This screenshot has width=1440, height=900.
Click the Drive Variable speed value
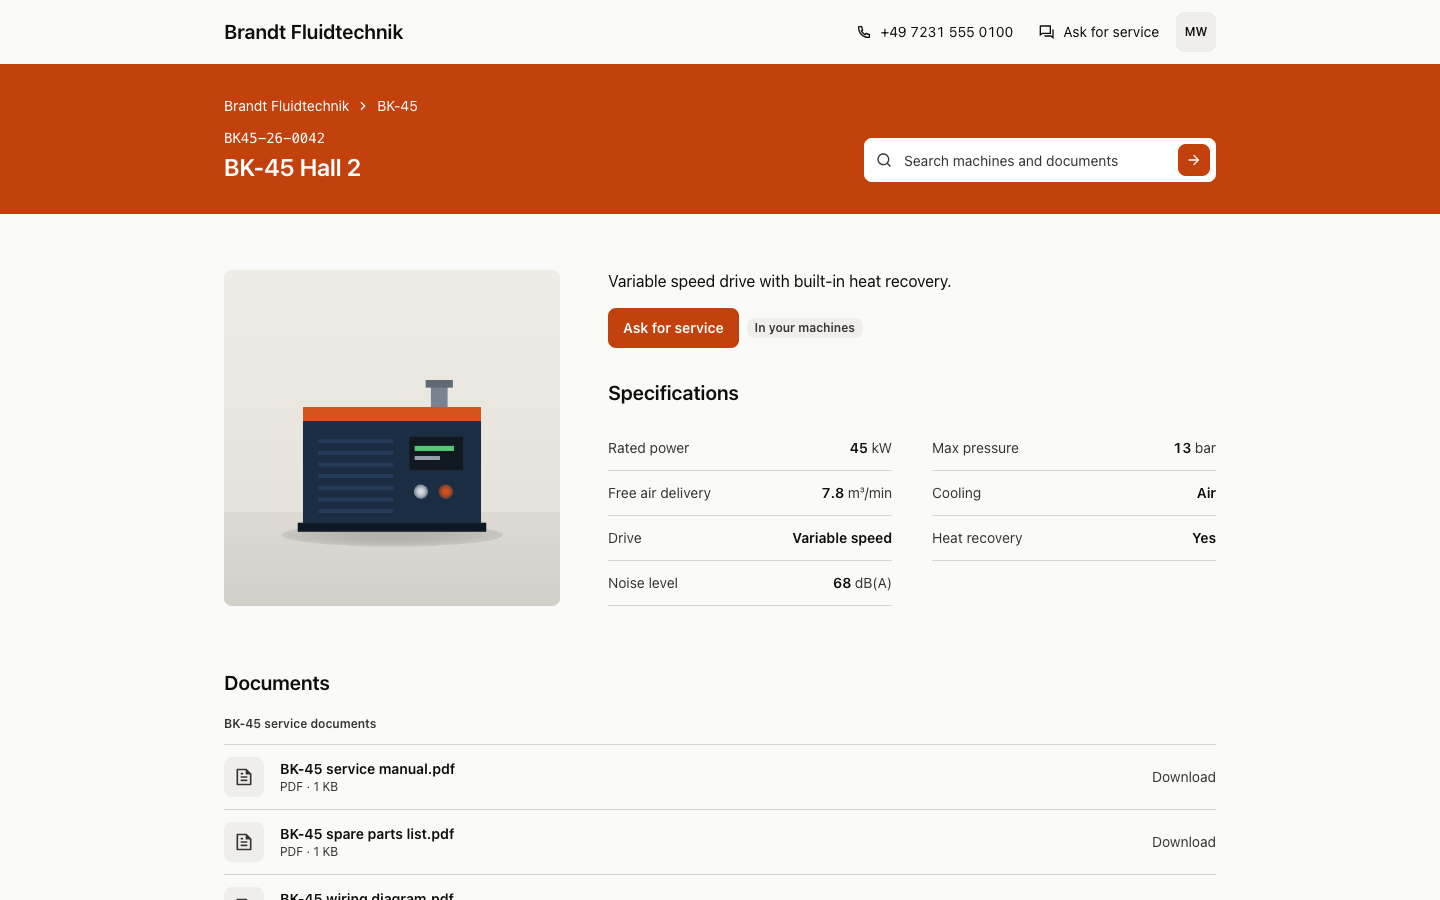[x=842, y=538]
